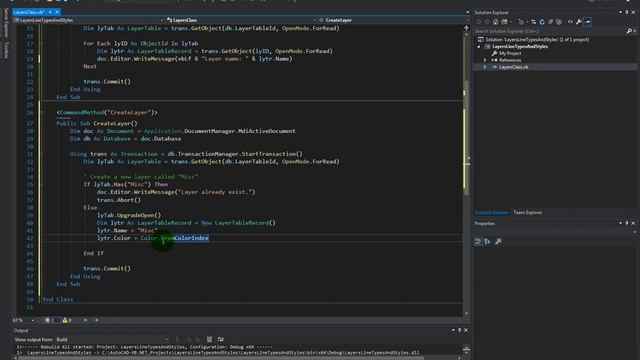This screenshot has width=640, height=360.
Task: Collapse the Using trans block outlining toggle
Action: pos(41,154)
